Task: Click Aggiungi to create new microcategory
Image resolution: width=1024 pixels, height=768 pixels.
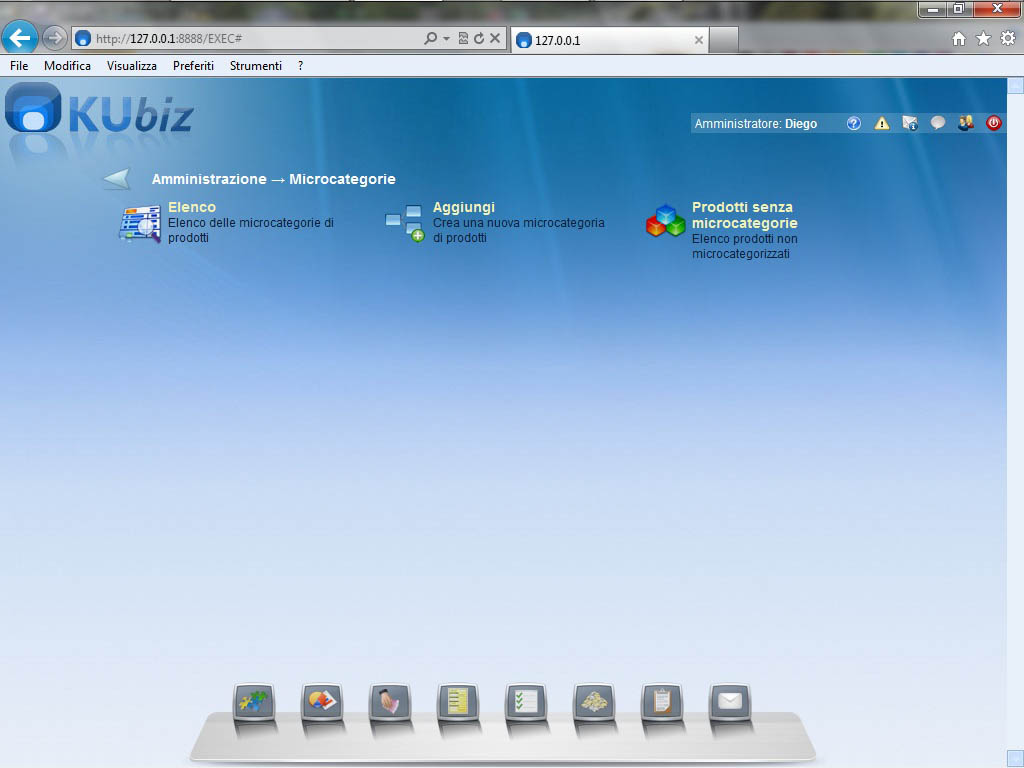Action: 463,207
